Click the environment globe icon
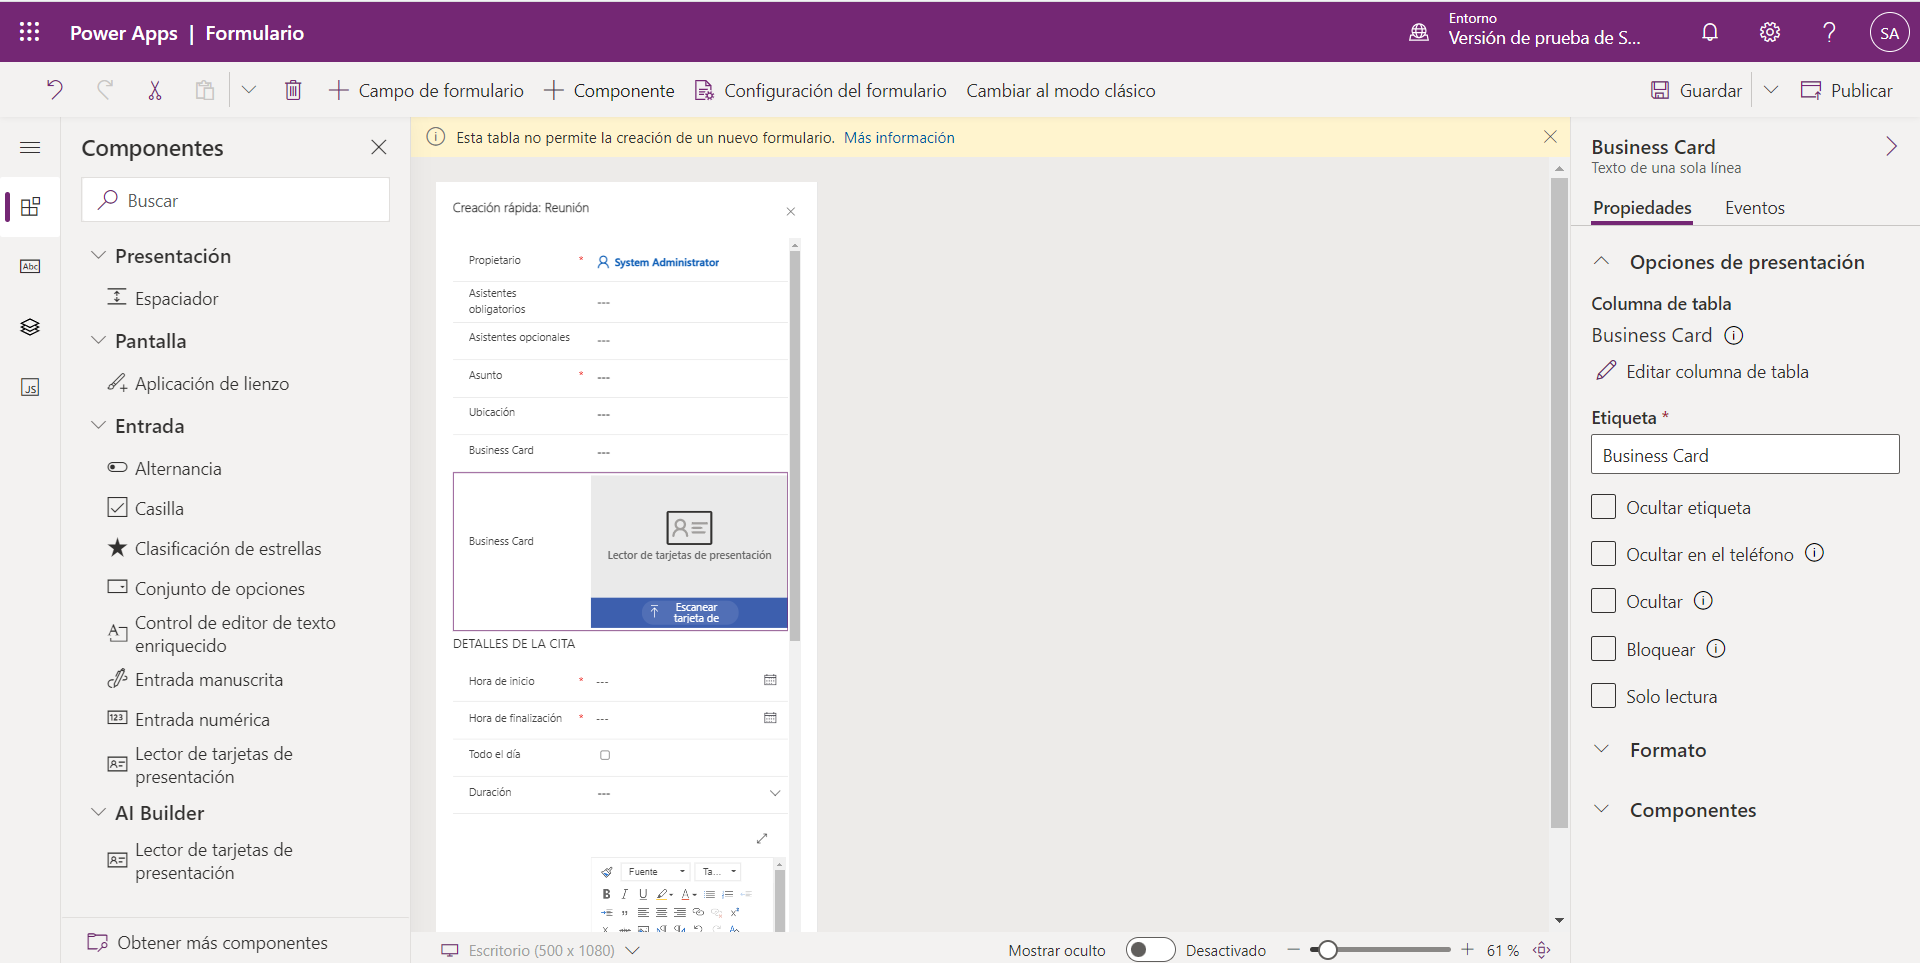Screen dimensions: 1920x963 [x=1419, y=32]
